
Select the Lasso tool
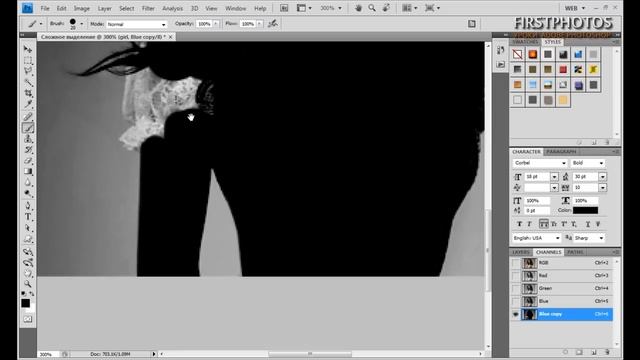coord(28,71)
